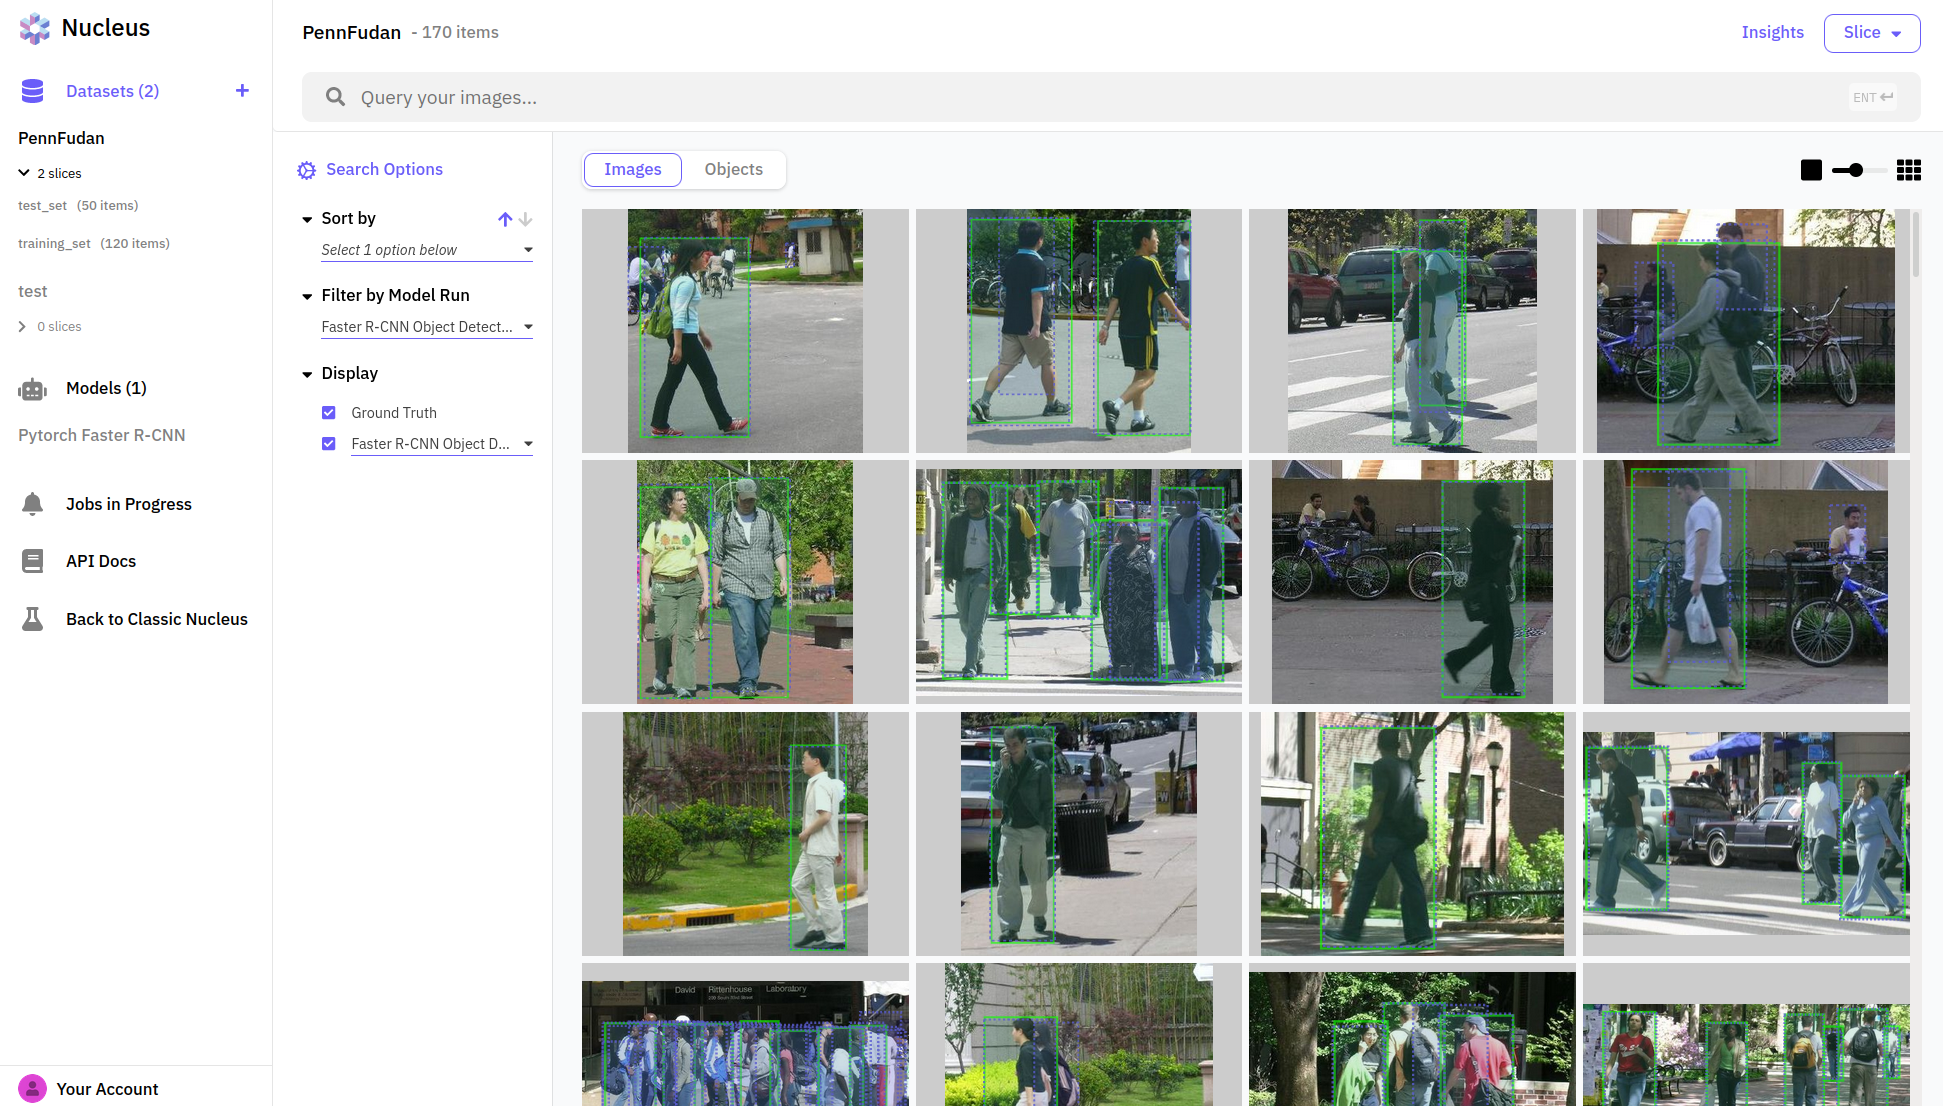Open silhouetted man near brick building thumbnail
This screenshot has height=1106, width=1943.
pos(1412,834)
